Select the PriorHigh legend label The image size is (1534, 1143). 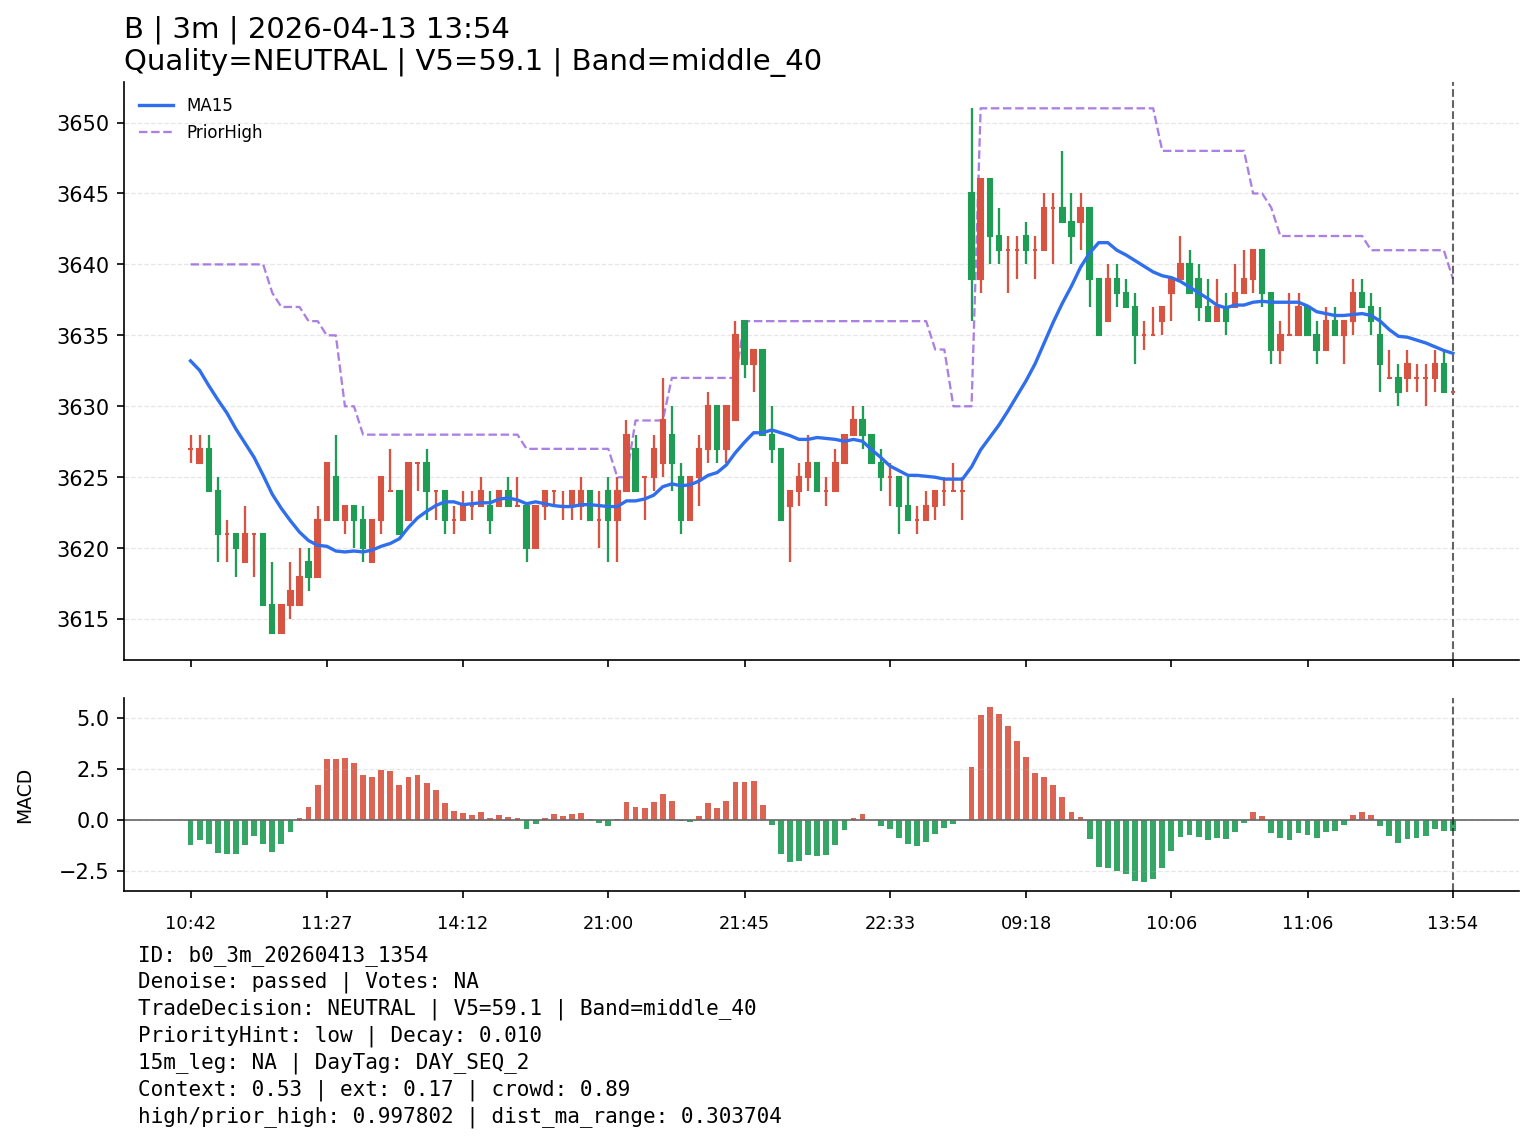click(x=224, y=132)
